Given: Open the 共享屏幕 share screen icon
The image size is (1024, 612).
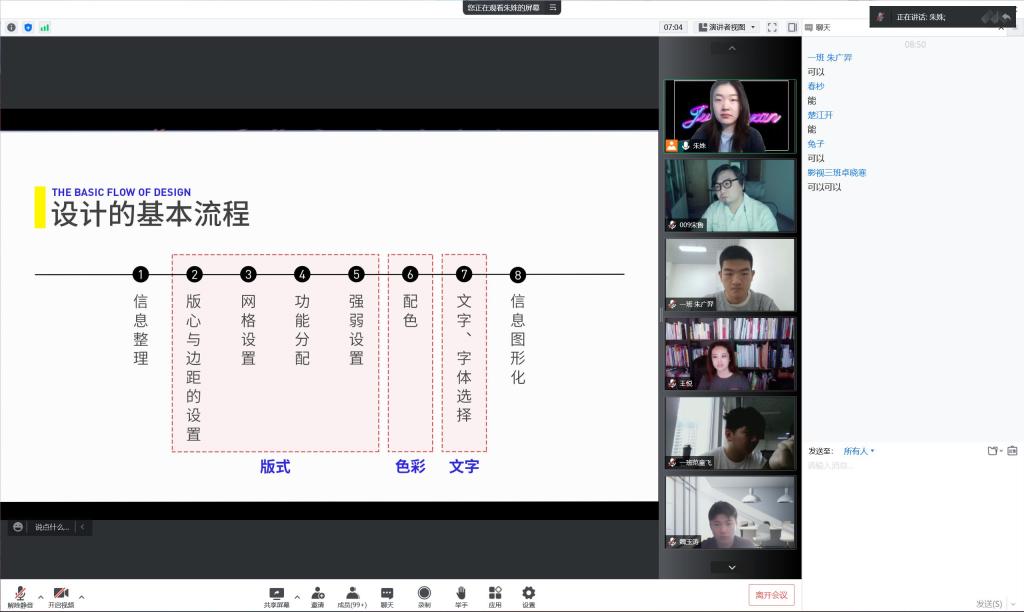Looking at the screenshot, I should click(x=277, y=596).
